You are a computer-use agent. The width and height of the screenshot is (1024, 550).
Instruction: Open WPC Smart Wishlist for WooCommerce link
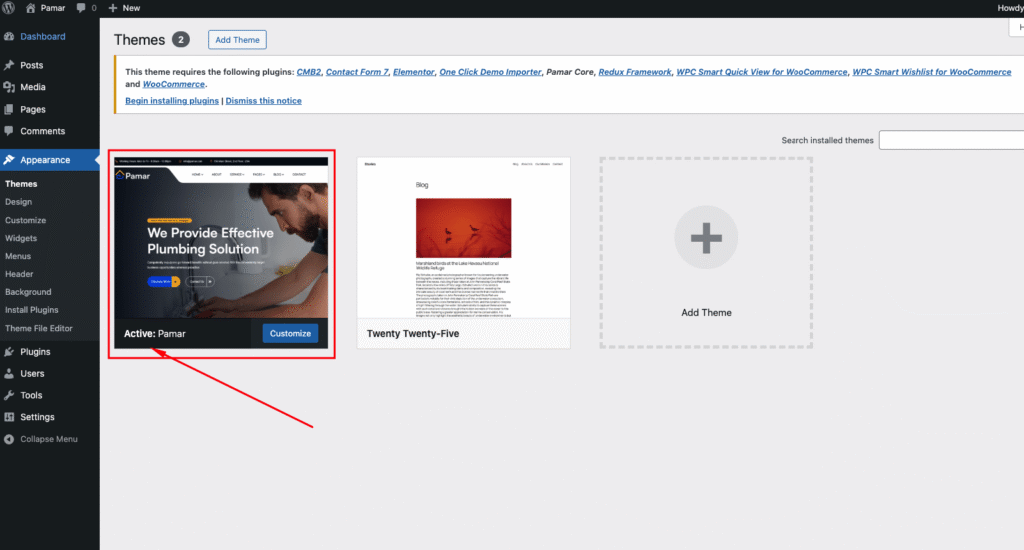tap(932, 72)
